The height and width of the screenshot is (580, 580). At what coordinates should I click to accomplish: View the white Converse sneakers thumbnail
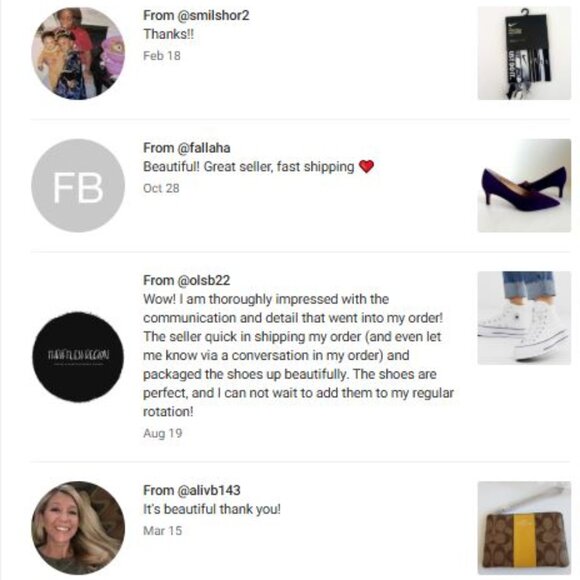pos(524,318)
